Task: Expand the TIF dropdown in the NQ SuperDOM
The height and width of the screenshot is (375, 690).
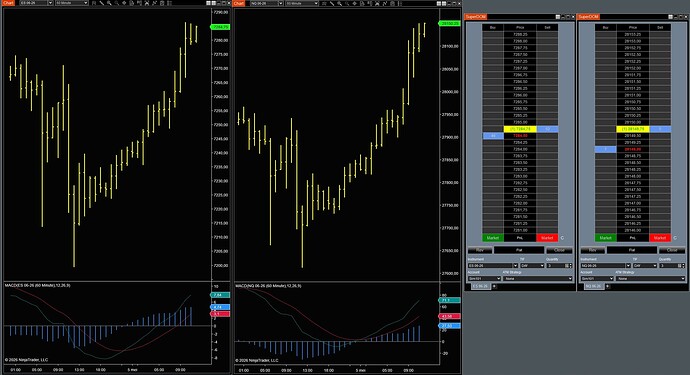Action: tap(655, 265)
